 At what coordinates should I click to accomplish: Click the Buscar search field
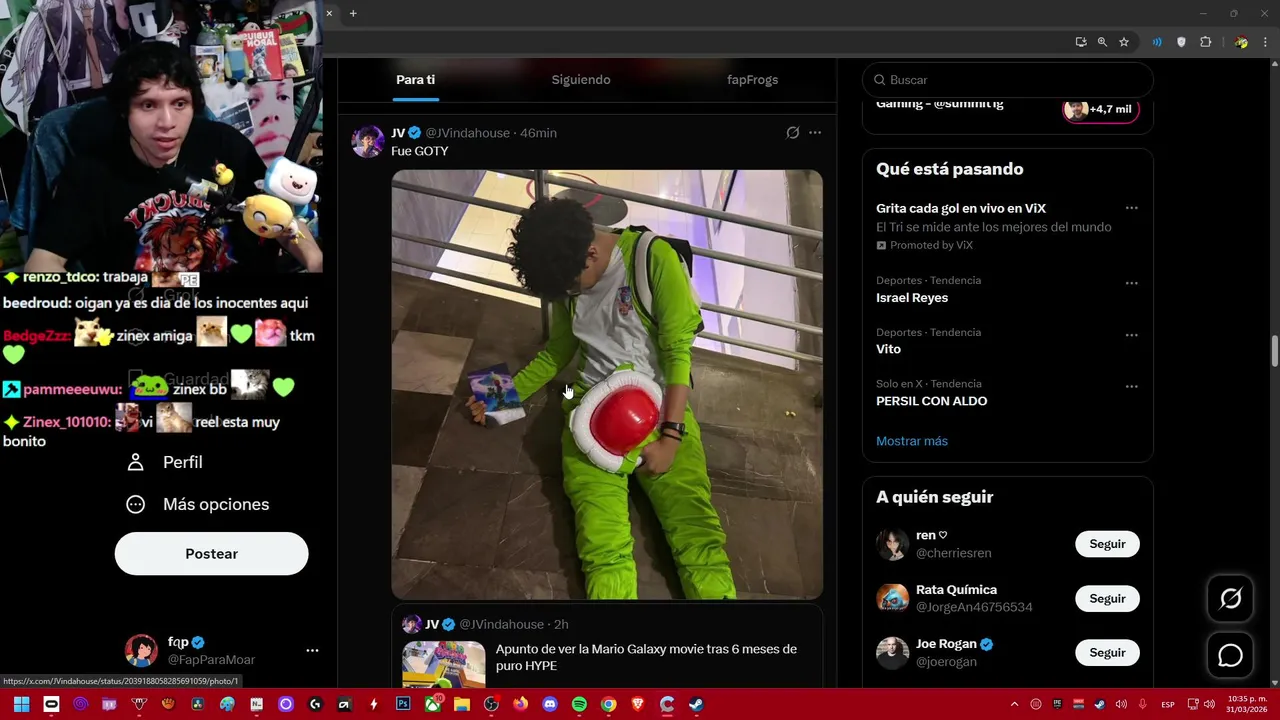pyautogui.click(x=1008, y=80)
